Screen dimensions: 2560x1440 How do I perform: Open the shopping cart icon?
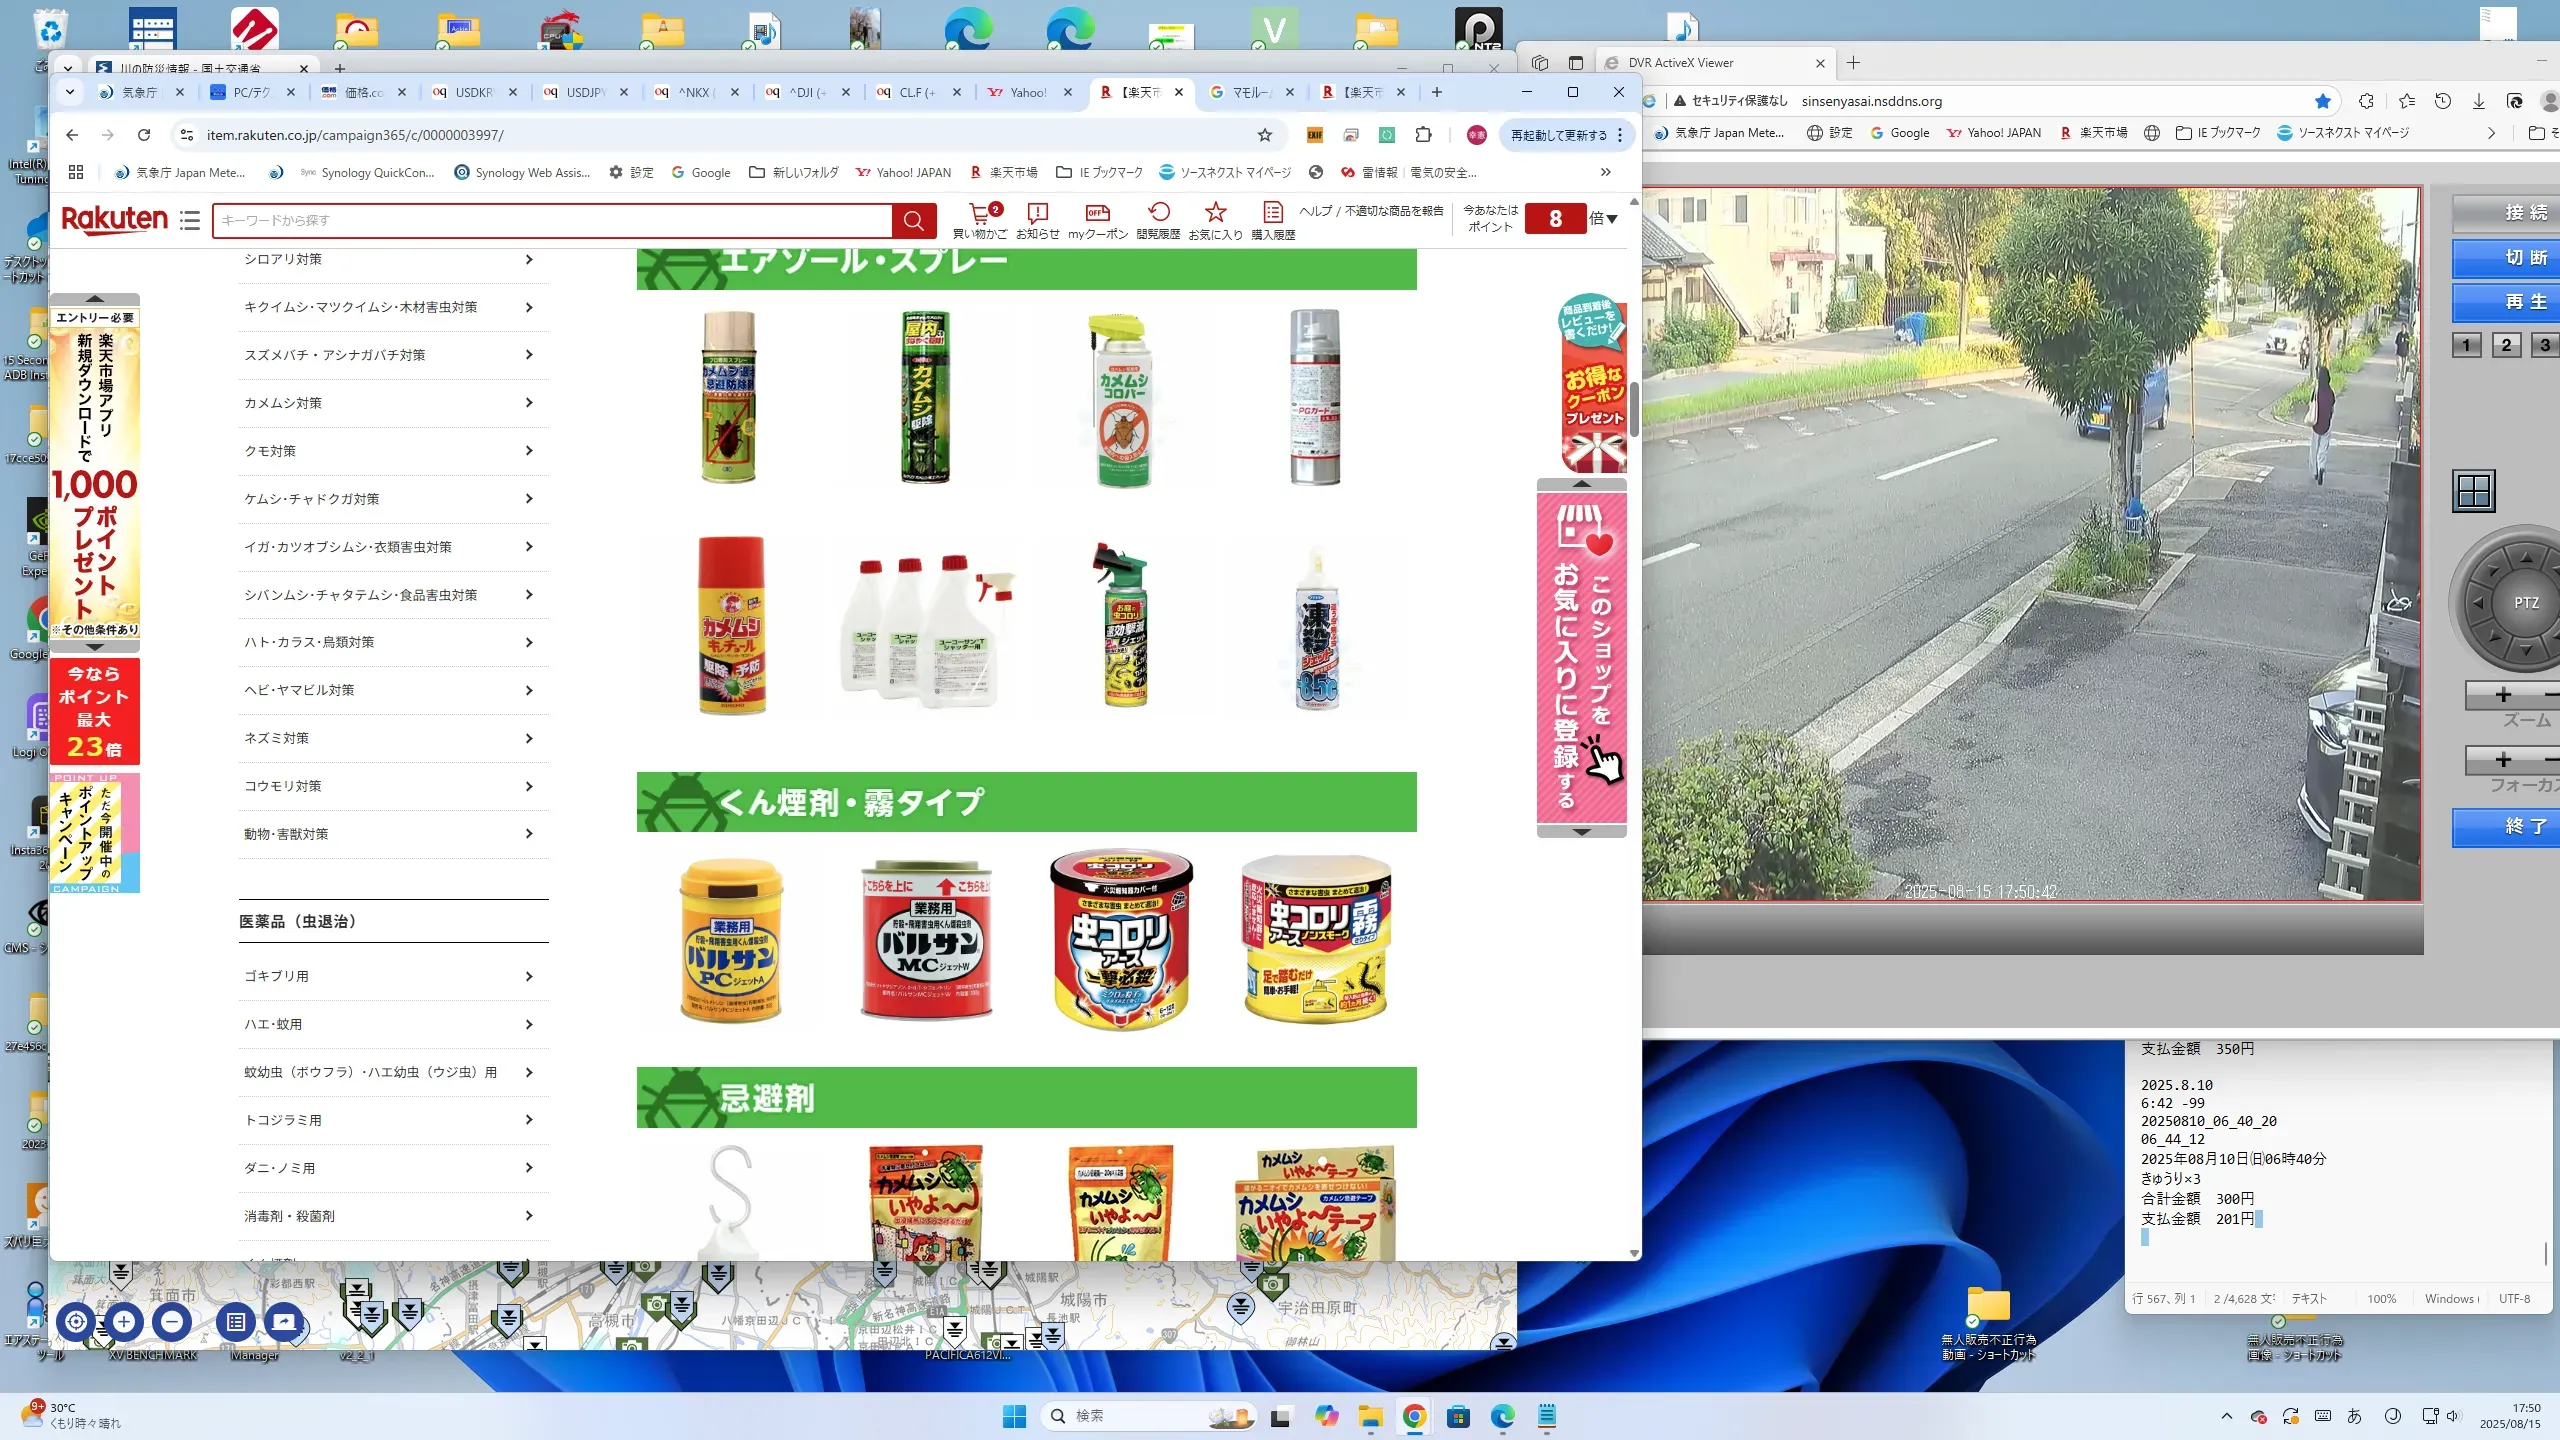(x=980, y=213)
